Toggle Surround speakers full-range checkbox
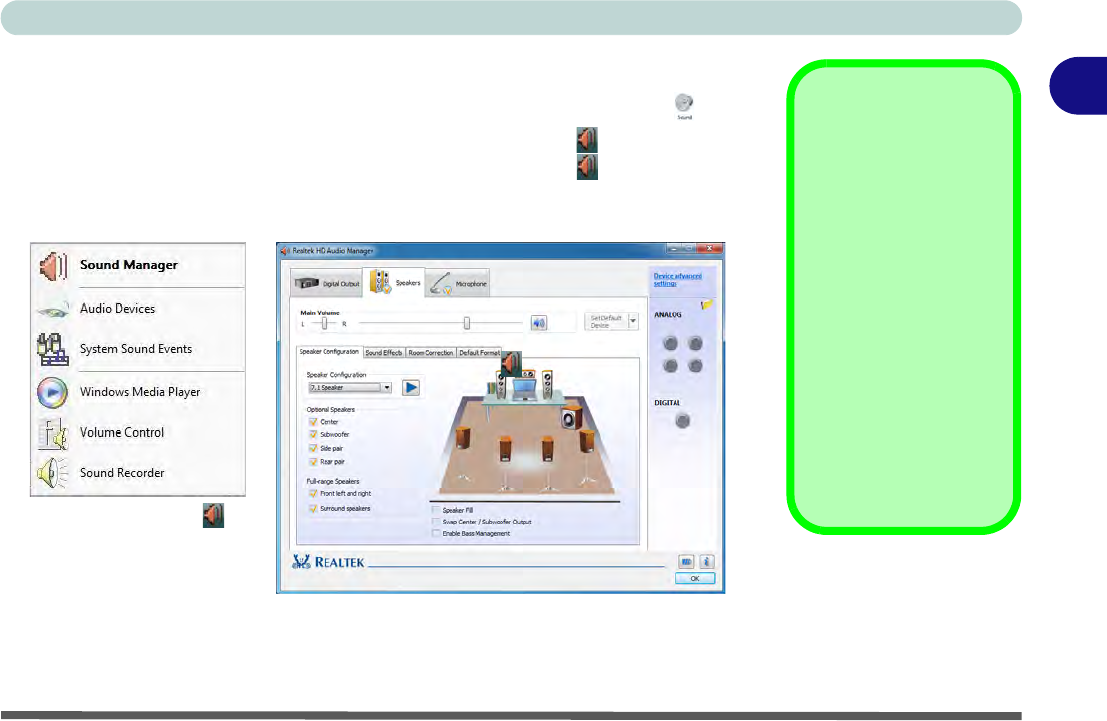Screen dimensions: 1107x721 [313, 508]
